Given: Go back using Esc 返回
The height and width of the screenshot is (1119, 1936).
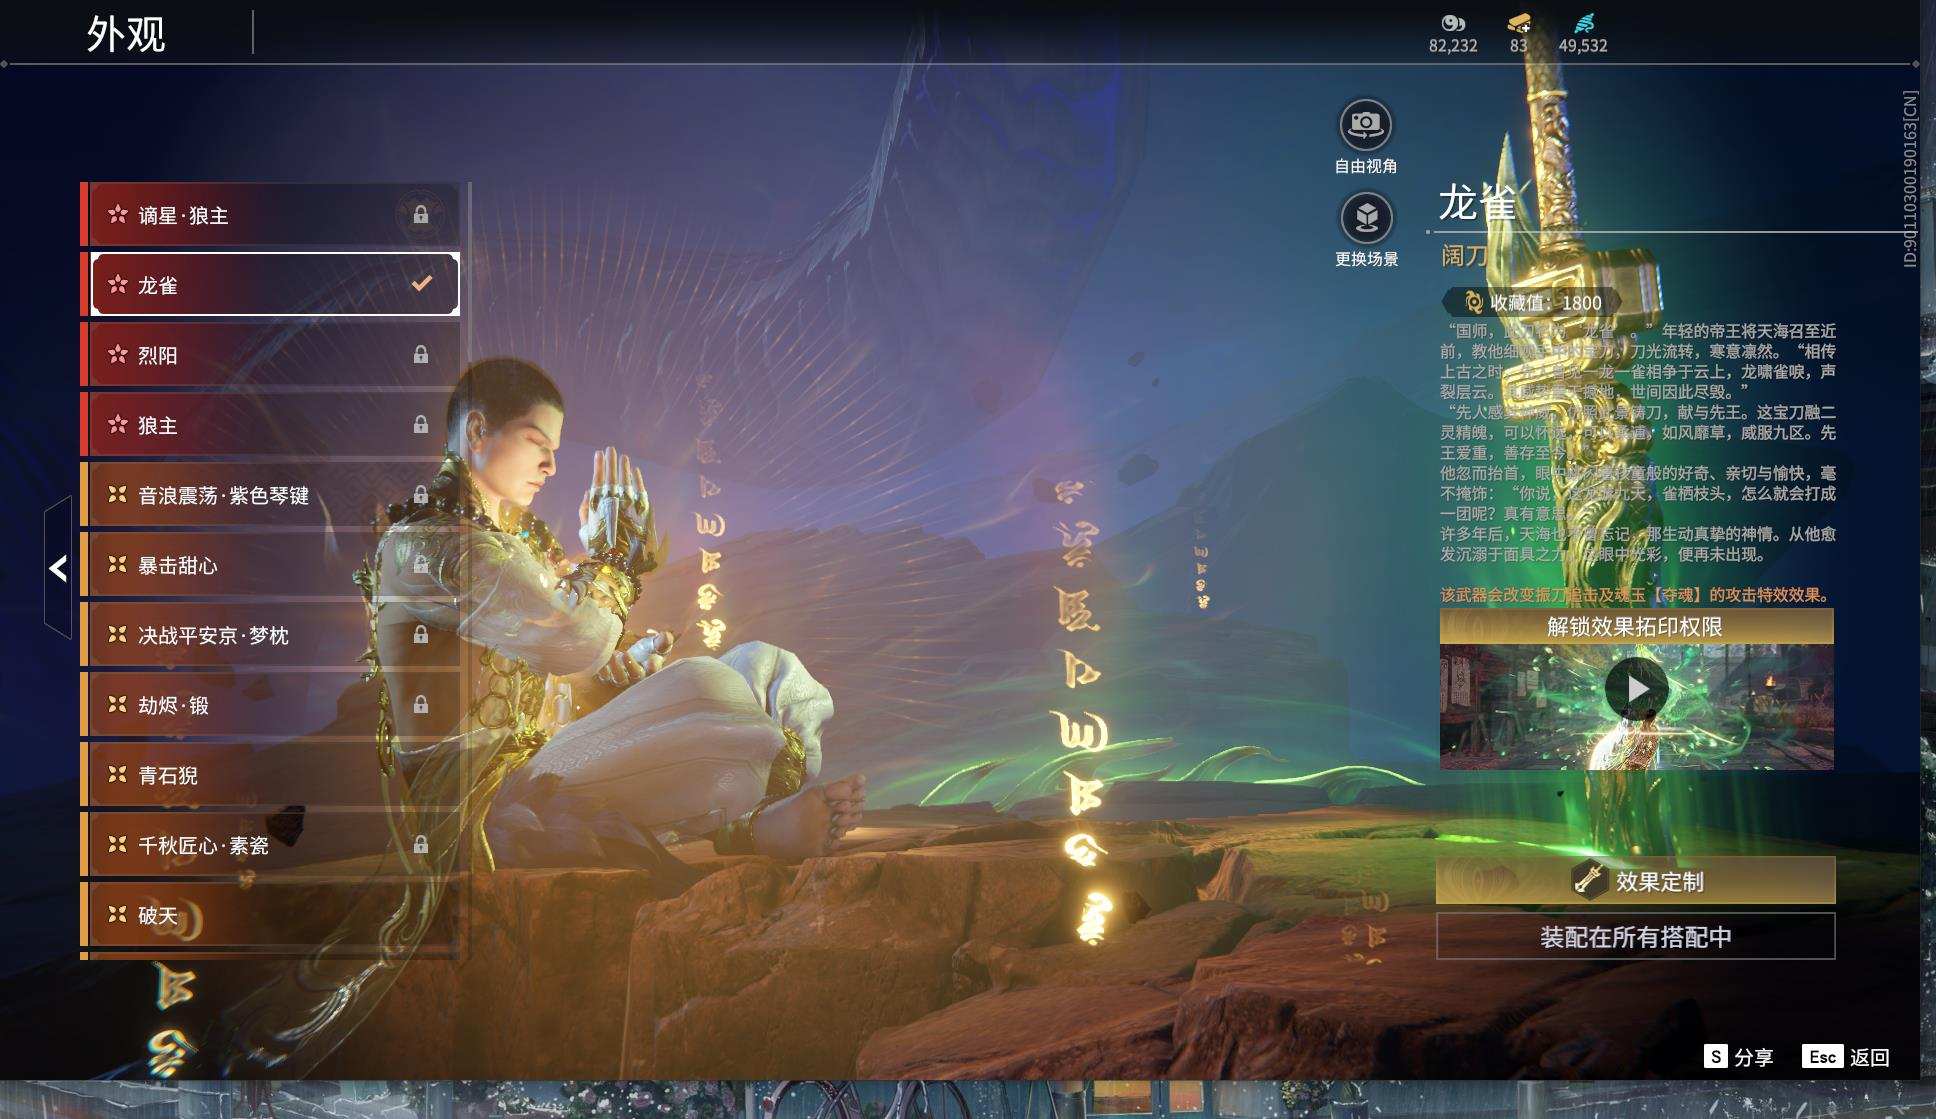Looking at the screenshot, I should [x=1846, y=1057].
